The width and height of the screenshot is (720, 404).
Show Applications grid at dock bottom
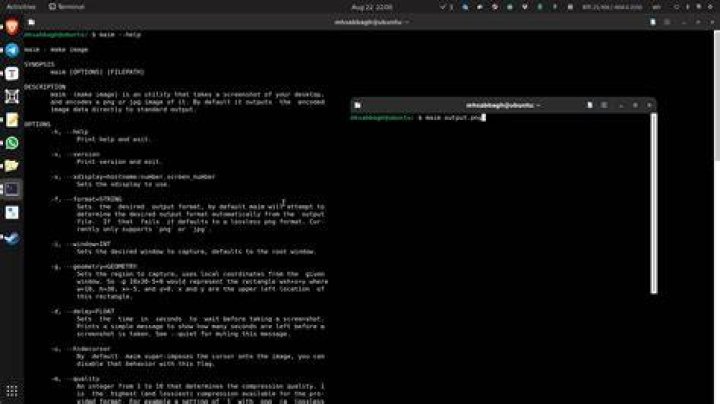[12, 391]
